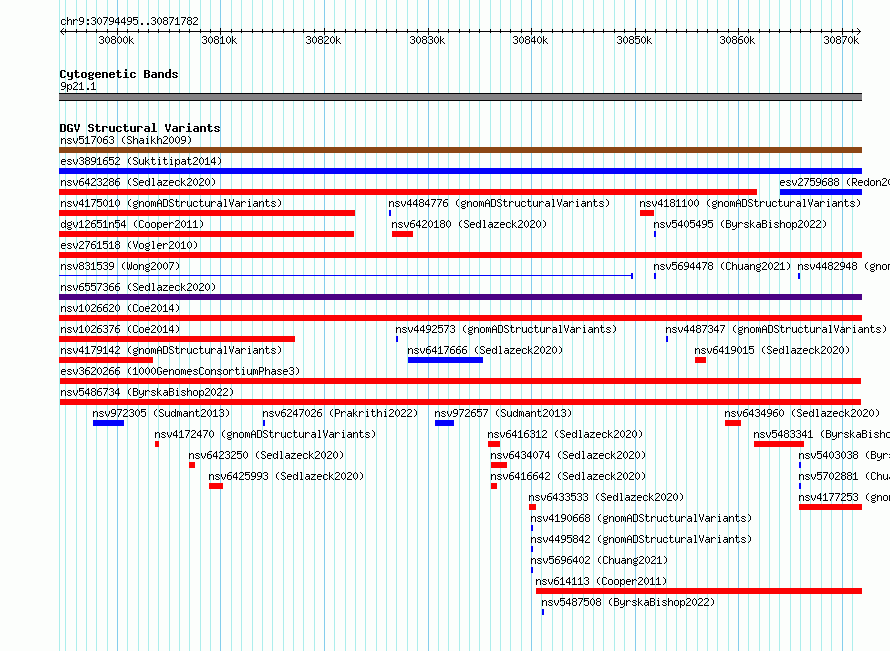The width and height of the screenshot is (890, 651).
Task: Click nsv6420180 (Sedlazeck2020) label
Action: point(469,224)
